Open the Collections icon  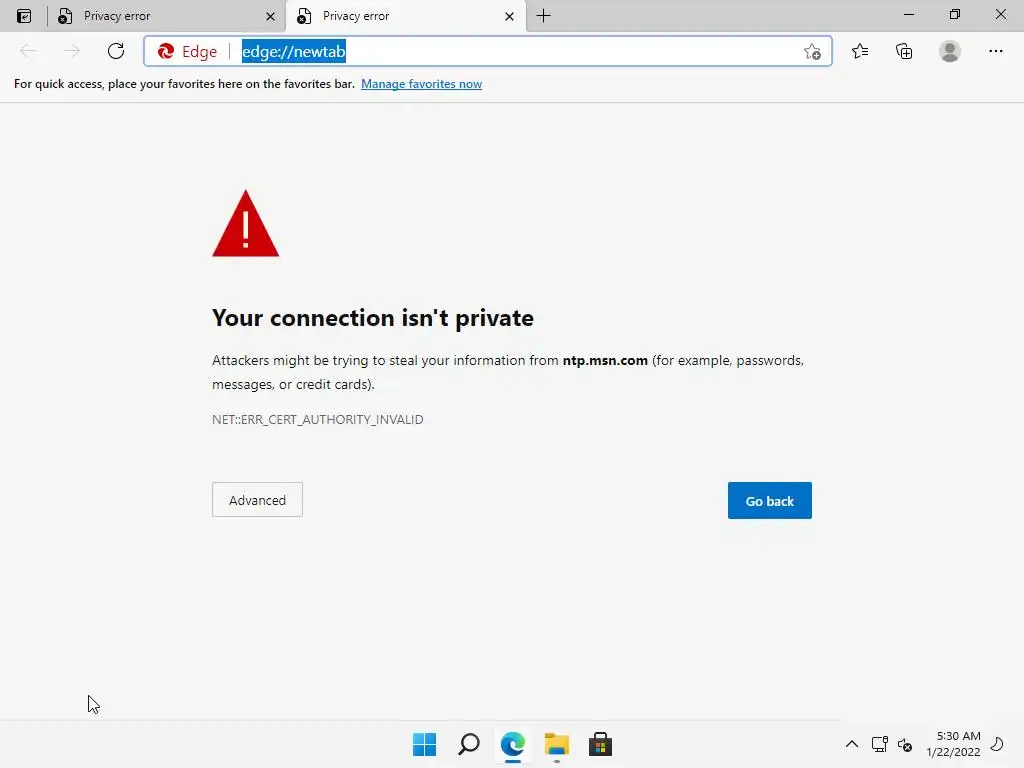click(x=904, y=51)
